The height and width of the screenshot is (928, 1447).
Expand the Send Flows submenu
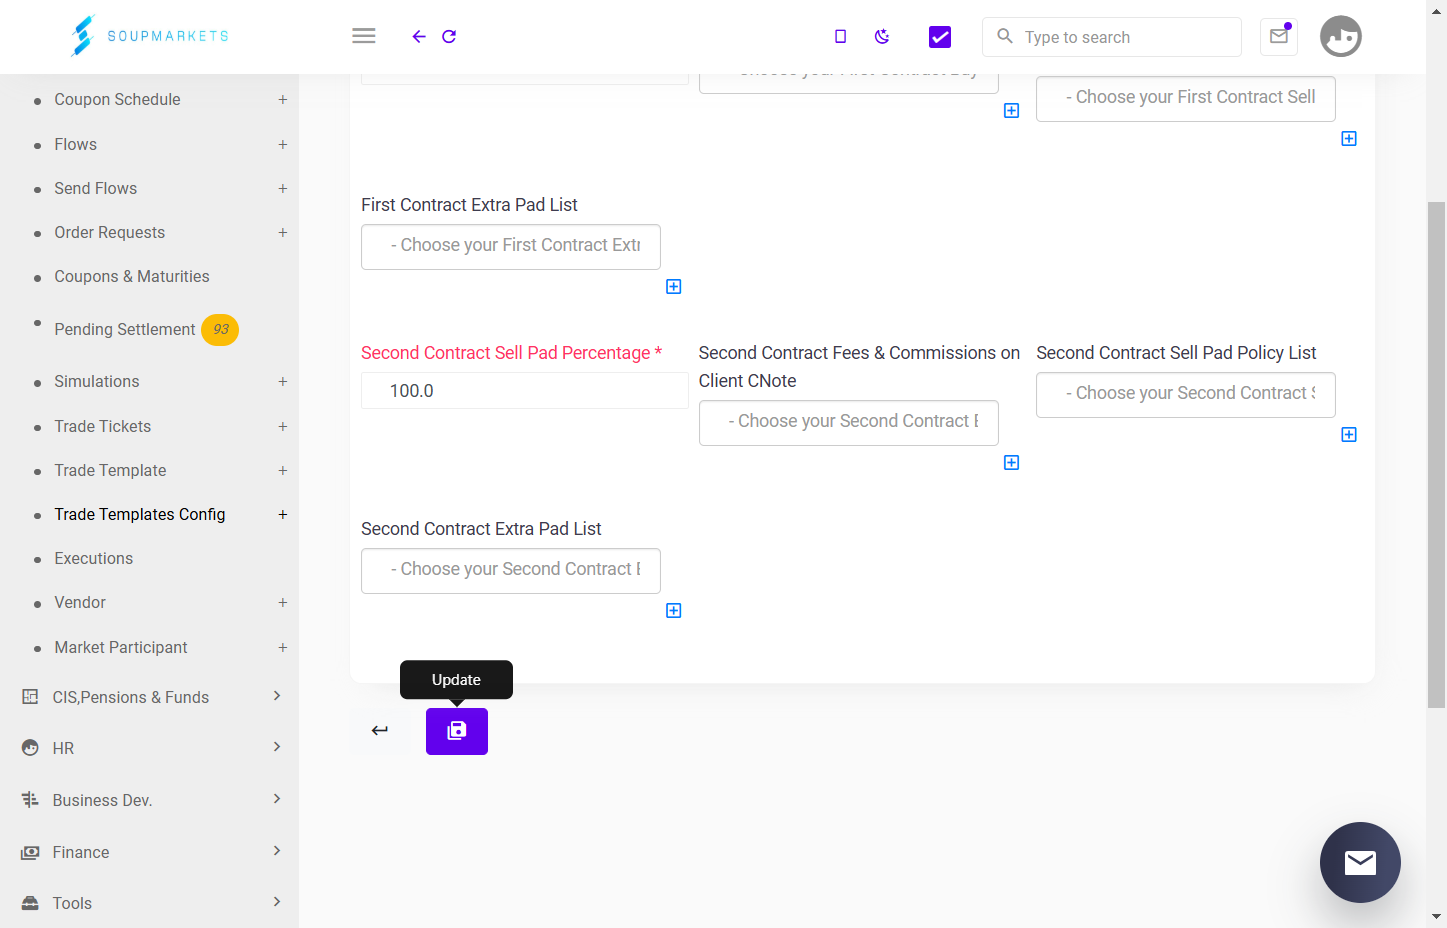point(283,189)
